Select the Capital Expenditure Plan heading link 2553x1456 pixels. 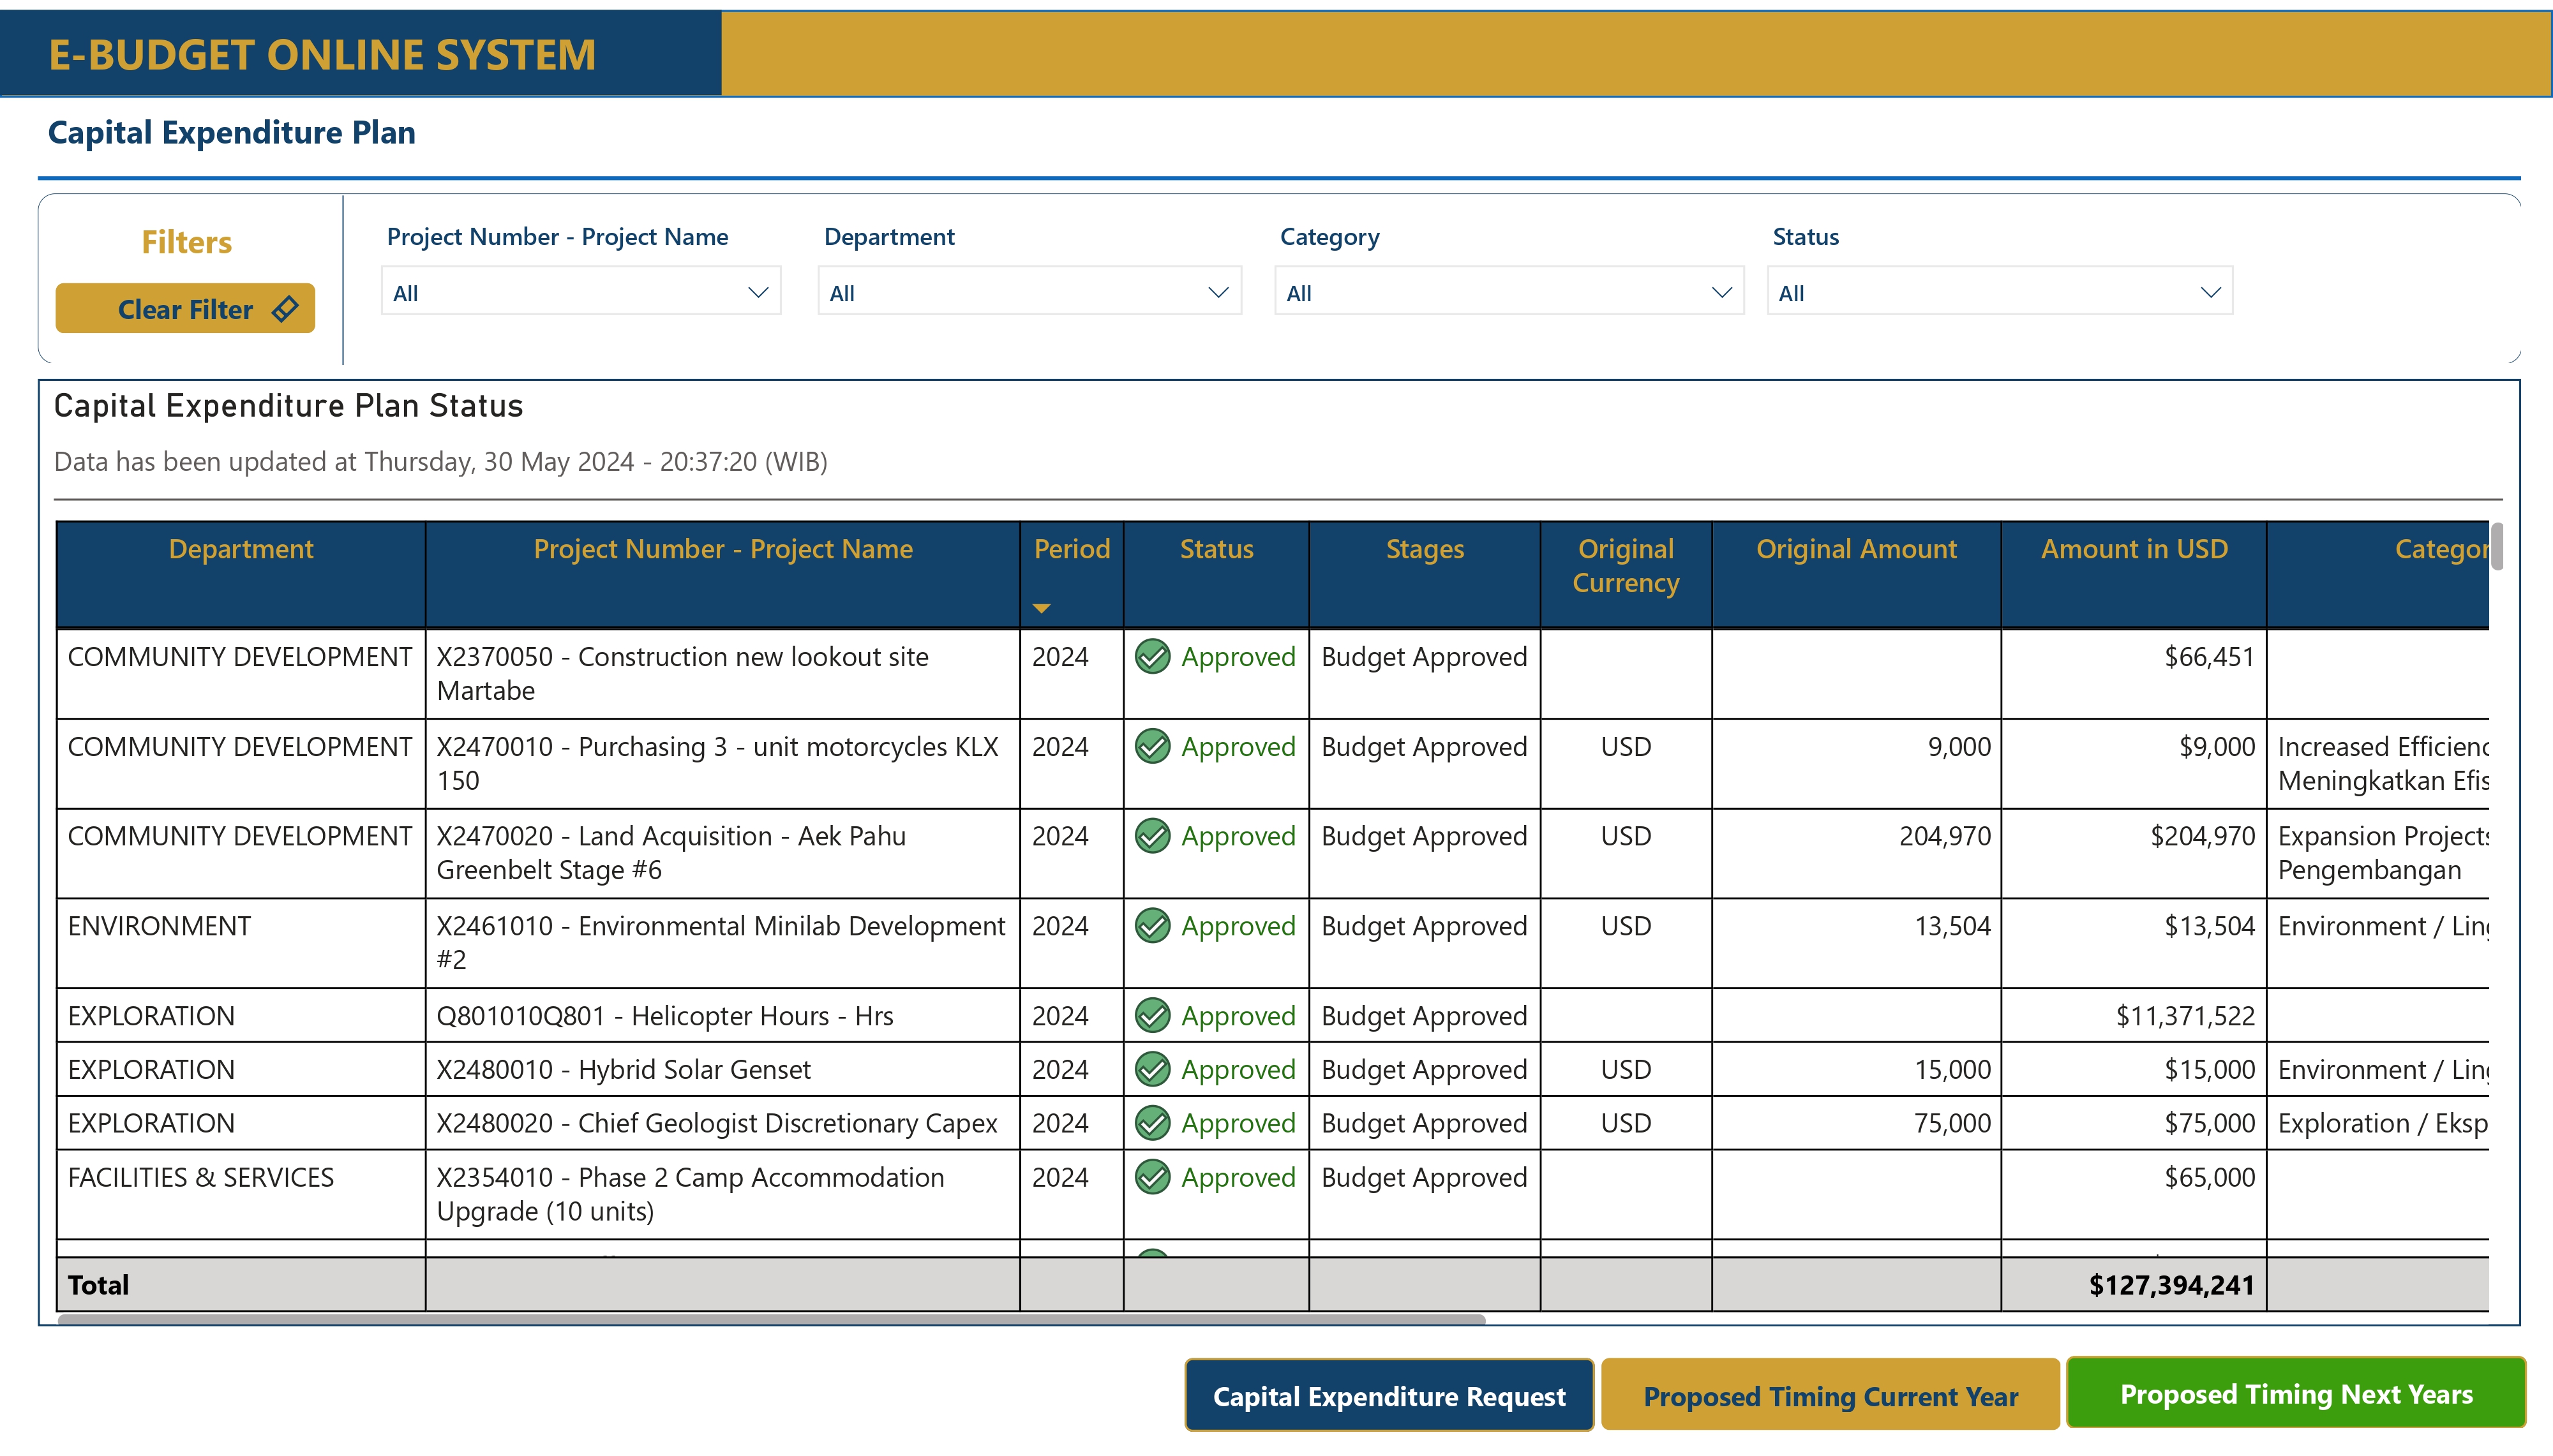click(231, 132)
